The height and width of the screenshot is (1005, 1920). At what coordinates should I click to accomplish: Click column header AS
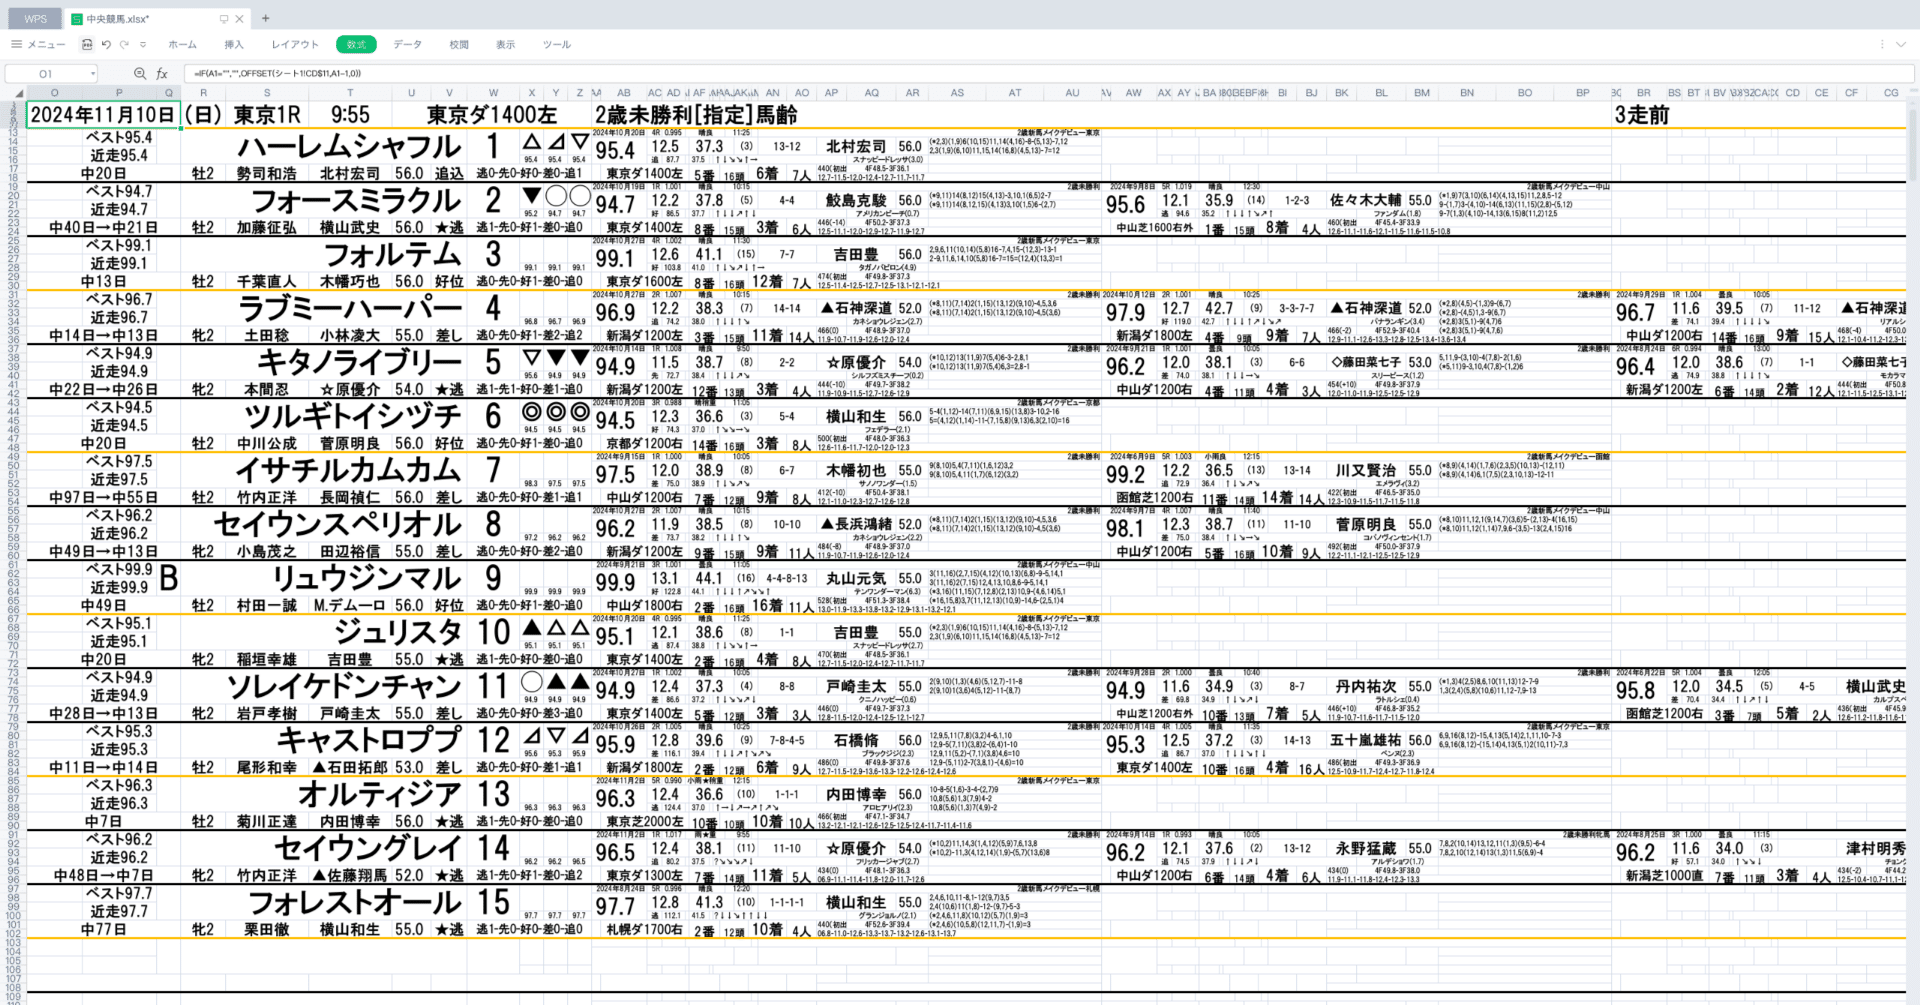tap(957, 93)
